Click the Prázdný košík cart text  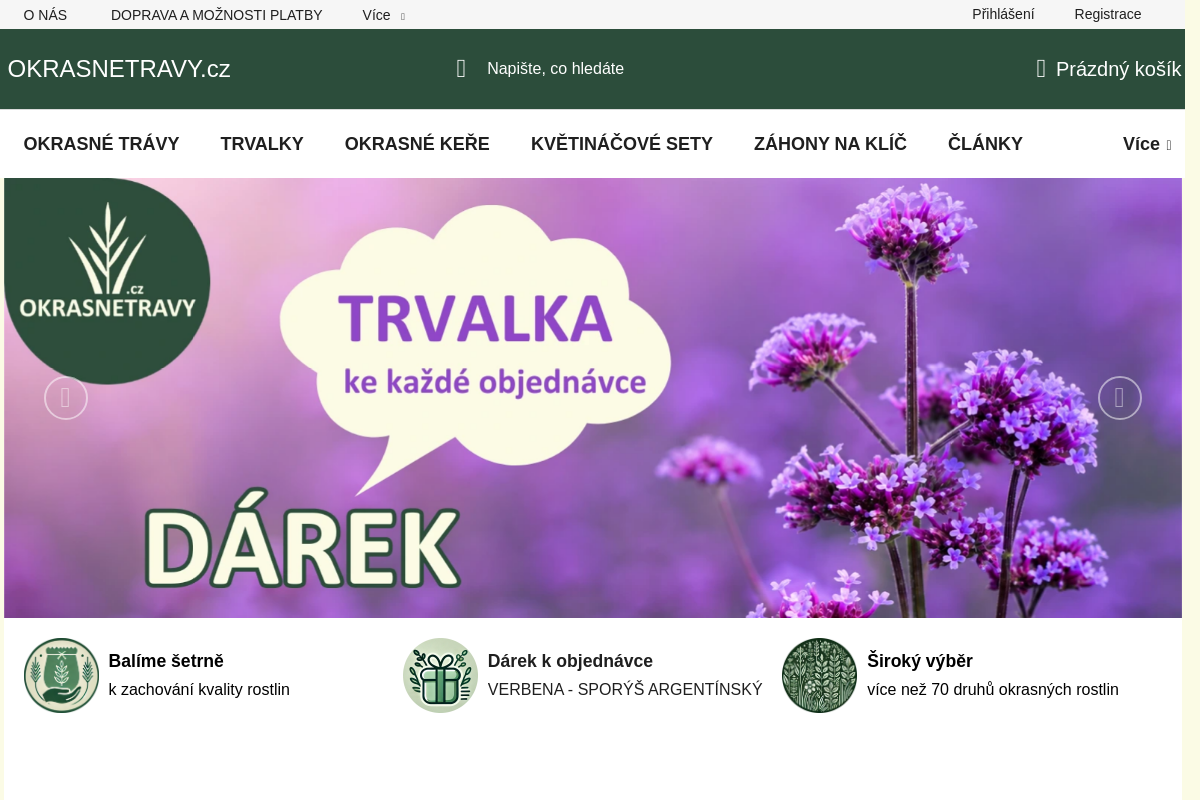[1119, 69]
